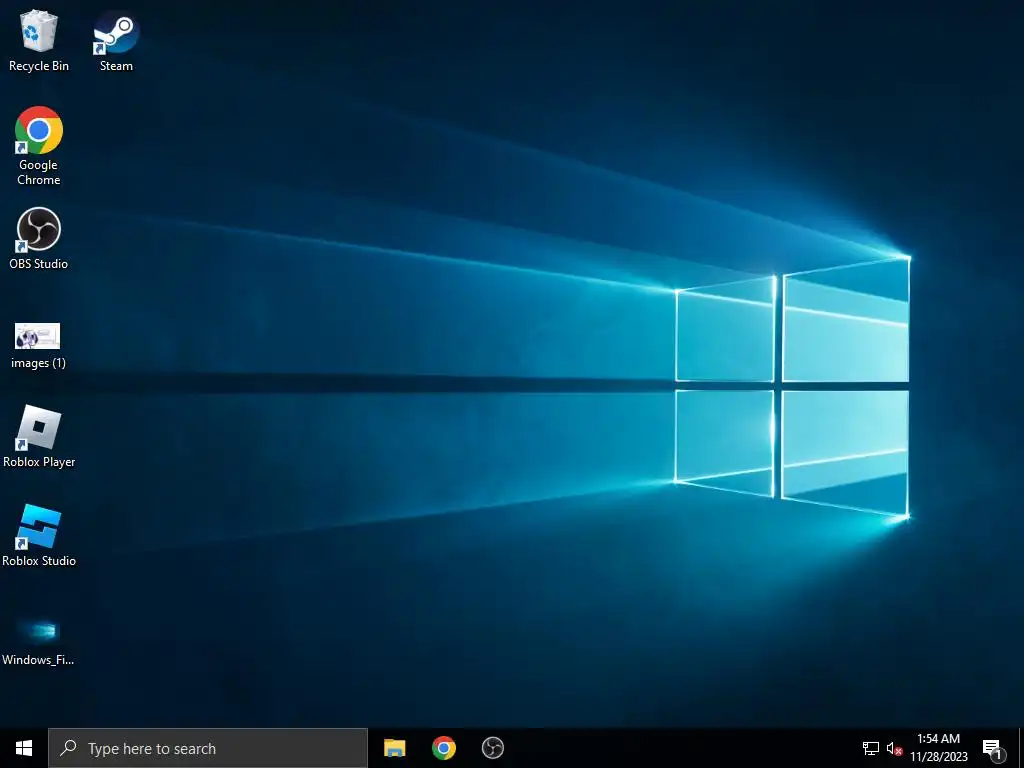Launch Chrome from the taskbar
This screenshot has height=768, width=1024.
(443, 748)
